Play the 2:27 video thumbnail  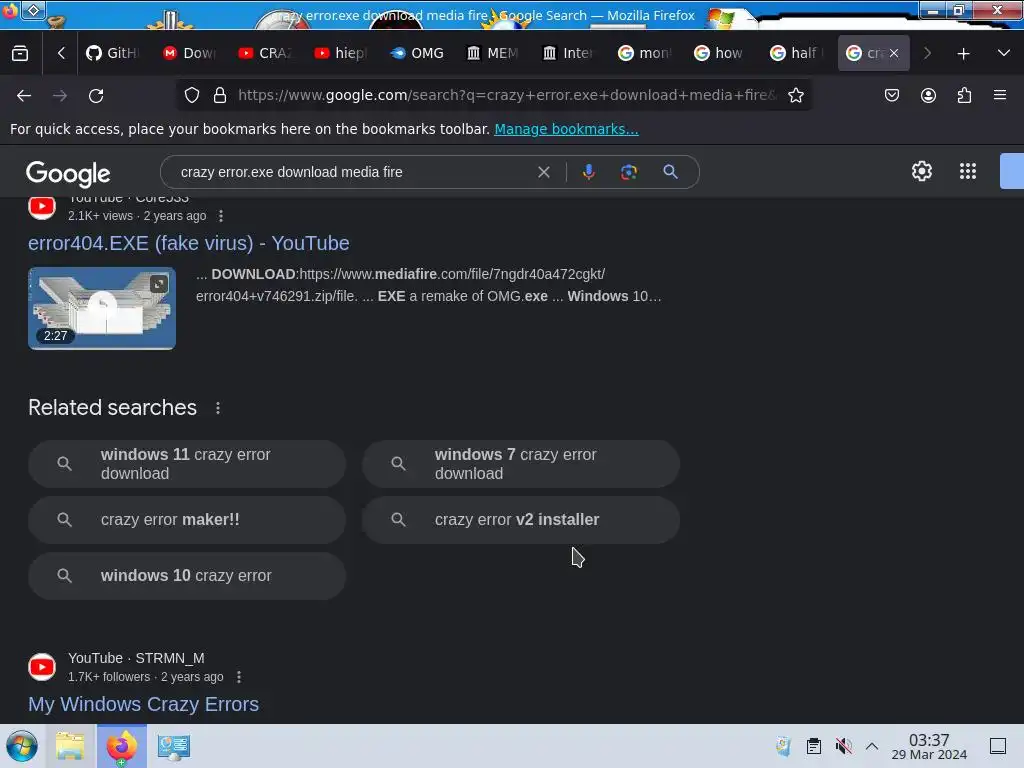coord(102,308)
